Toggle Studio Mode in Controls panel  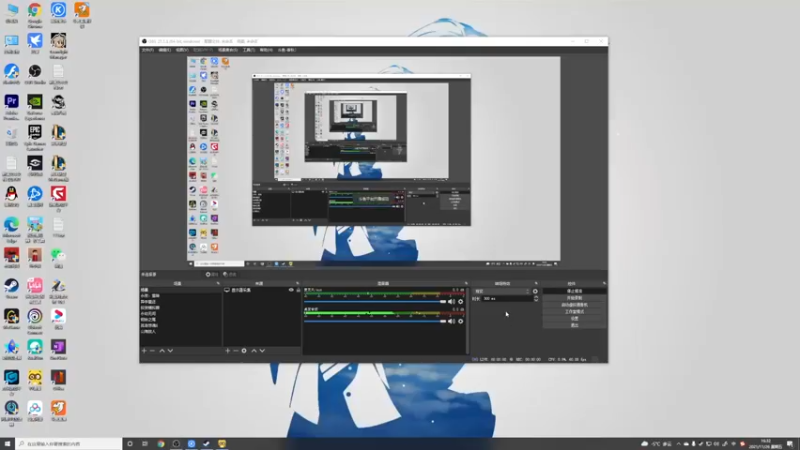click(x=574, y=311)
